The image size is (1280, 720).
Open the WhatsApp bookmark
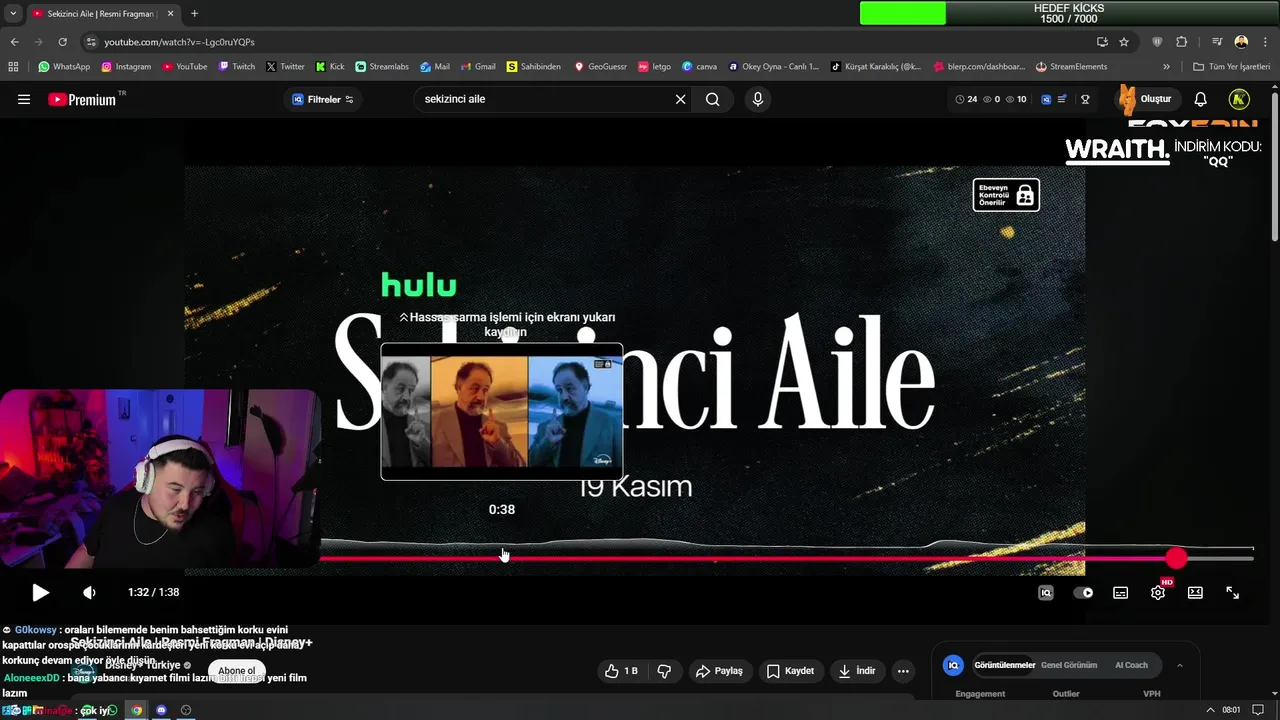64,67
